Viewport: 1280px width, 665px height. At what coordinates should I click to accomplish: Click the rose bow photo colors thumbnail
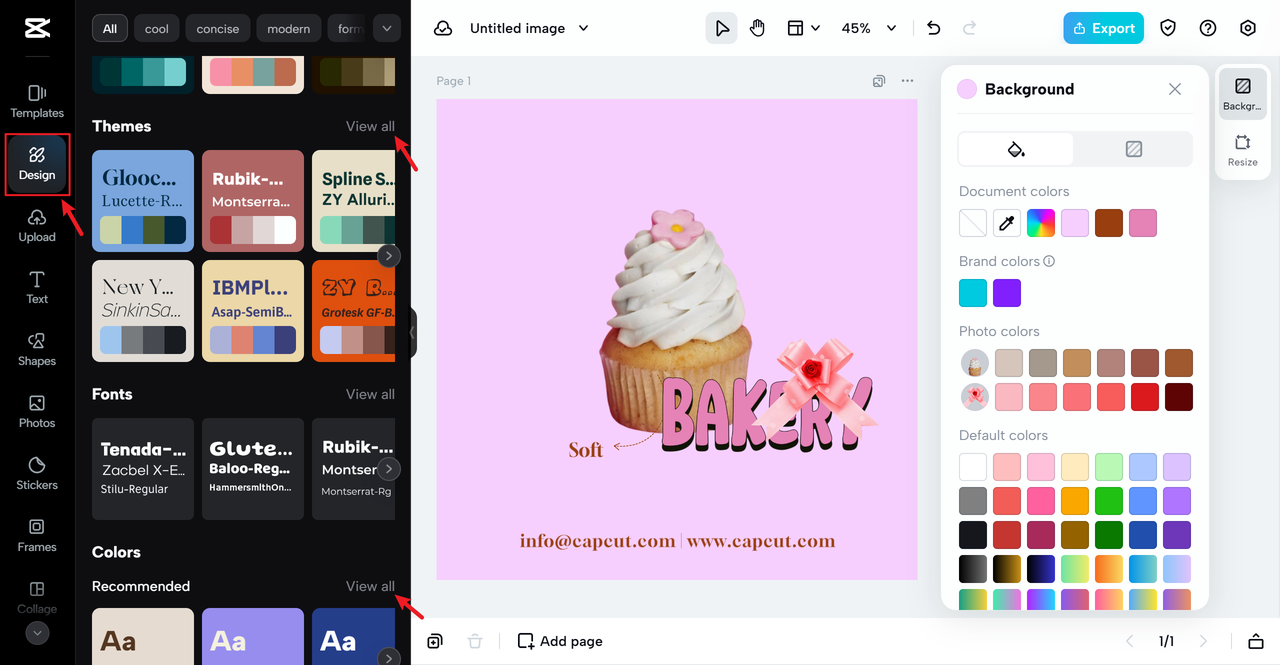975,397
